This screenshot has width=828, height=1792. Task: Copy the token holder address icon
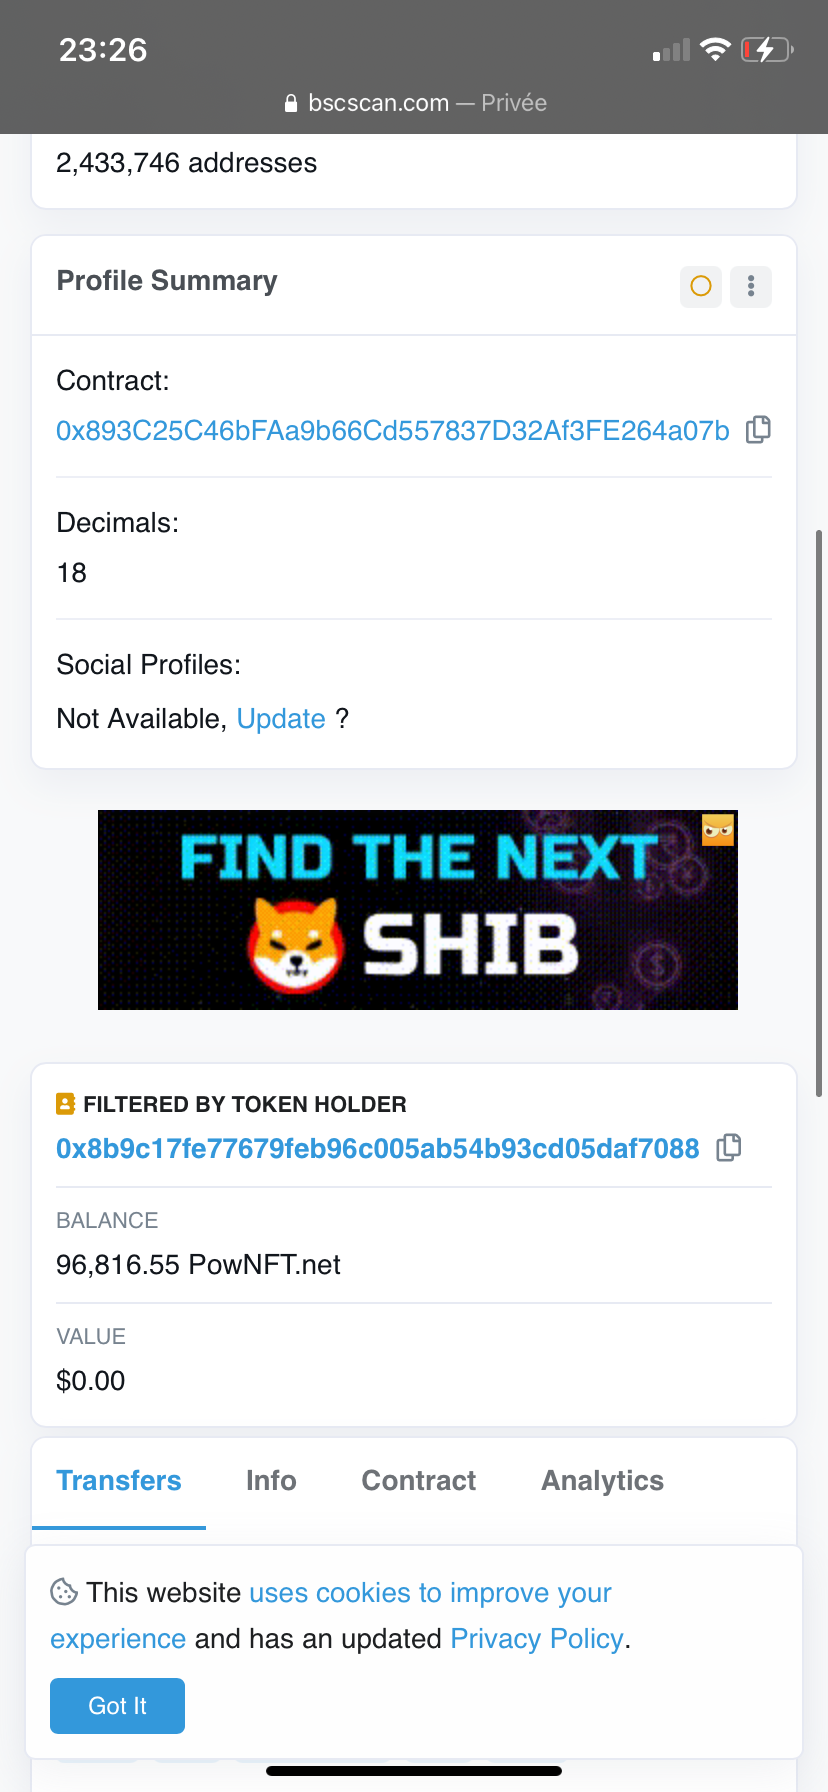729,1148
